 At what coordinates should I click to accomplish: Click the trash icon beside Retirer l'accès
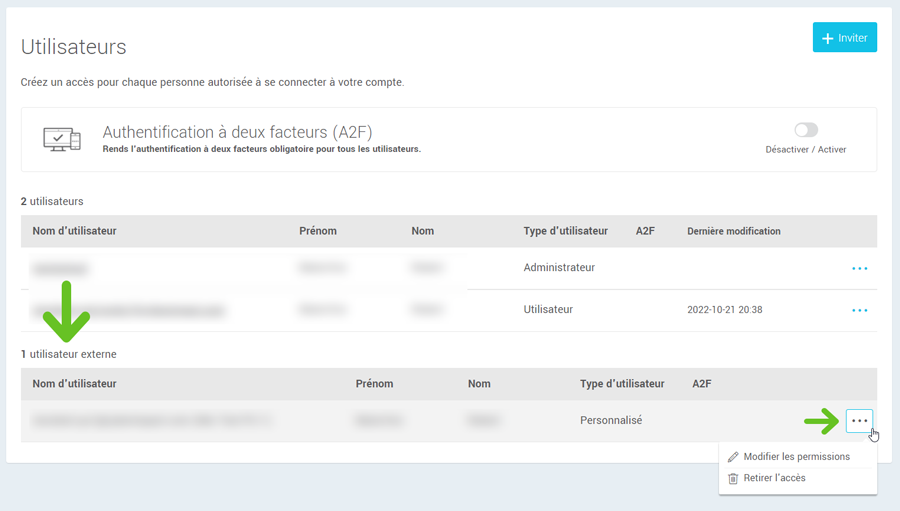click(733, 478)
